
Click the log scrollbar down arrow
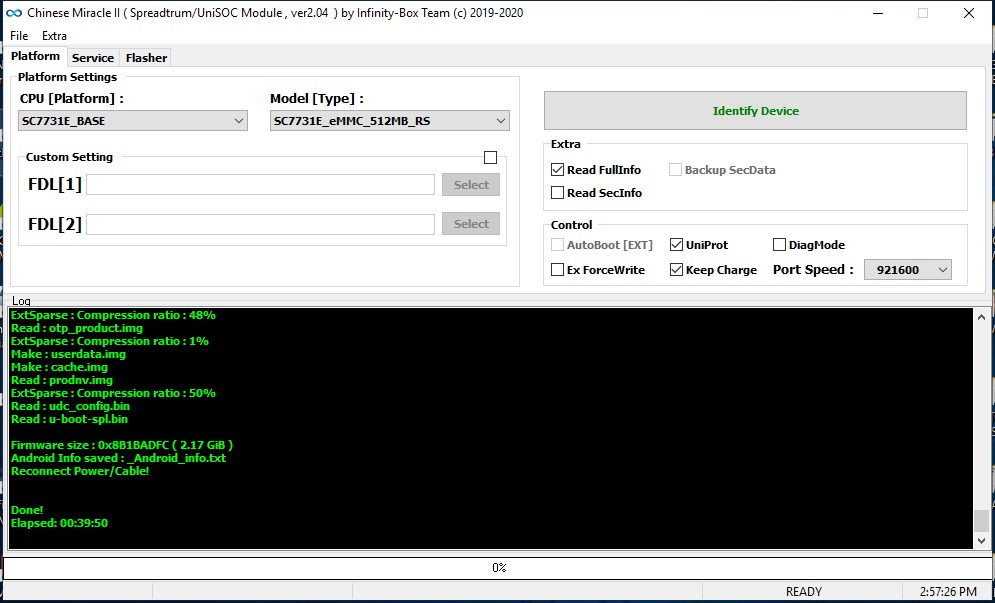click(981, 541)
